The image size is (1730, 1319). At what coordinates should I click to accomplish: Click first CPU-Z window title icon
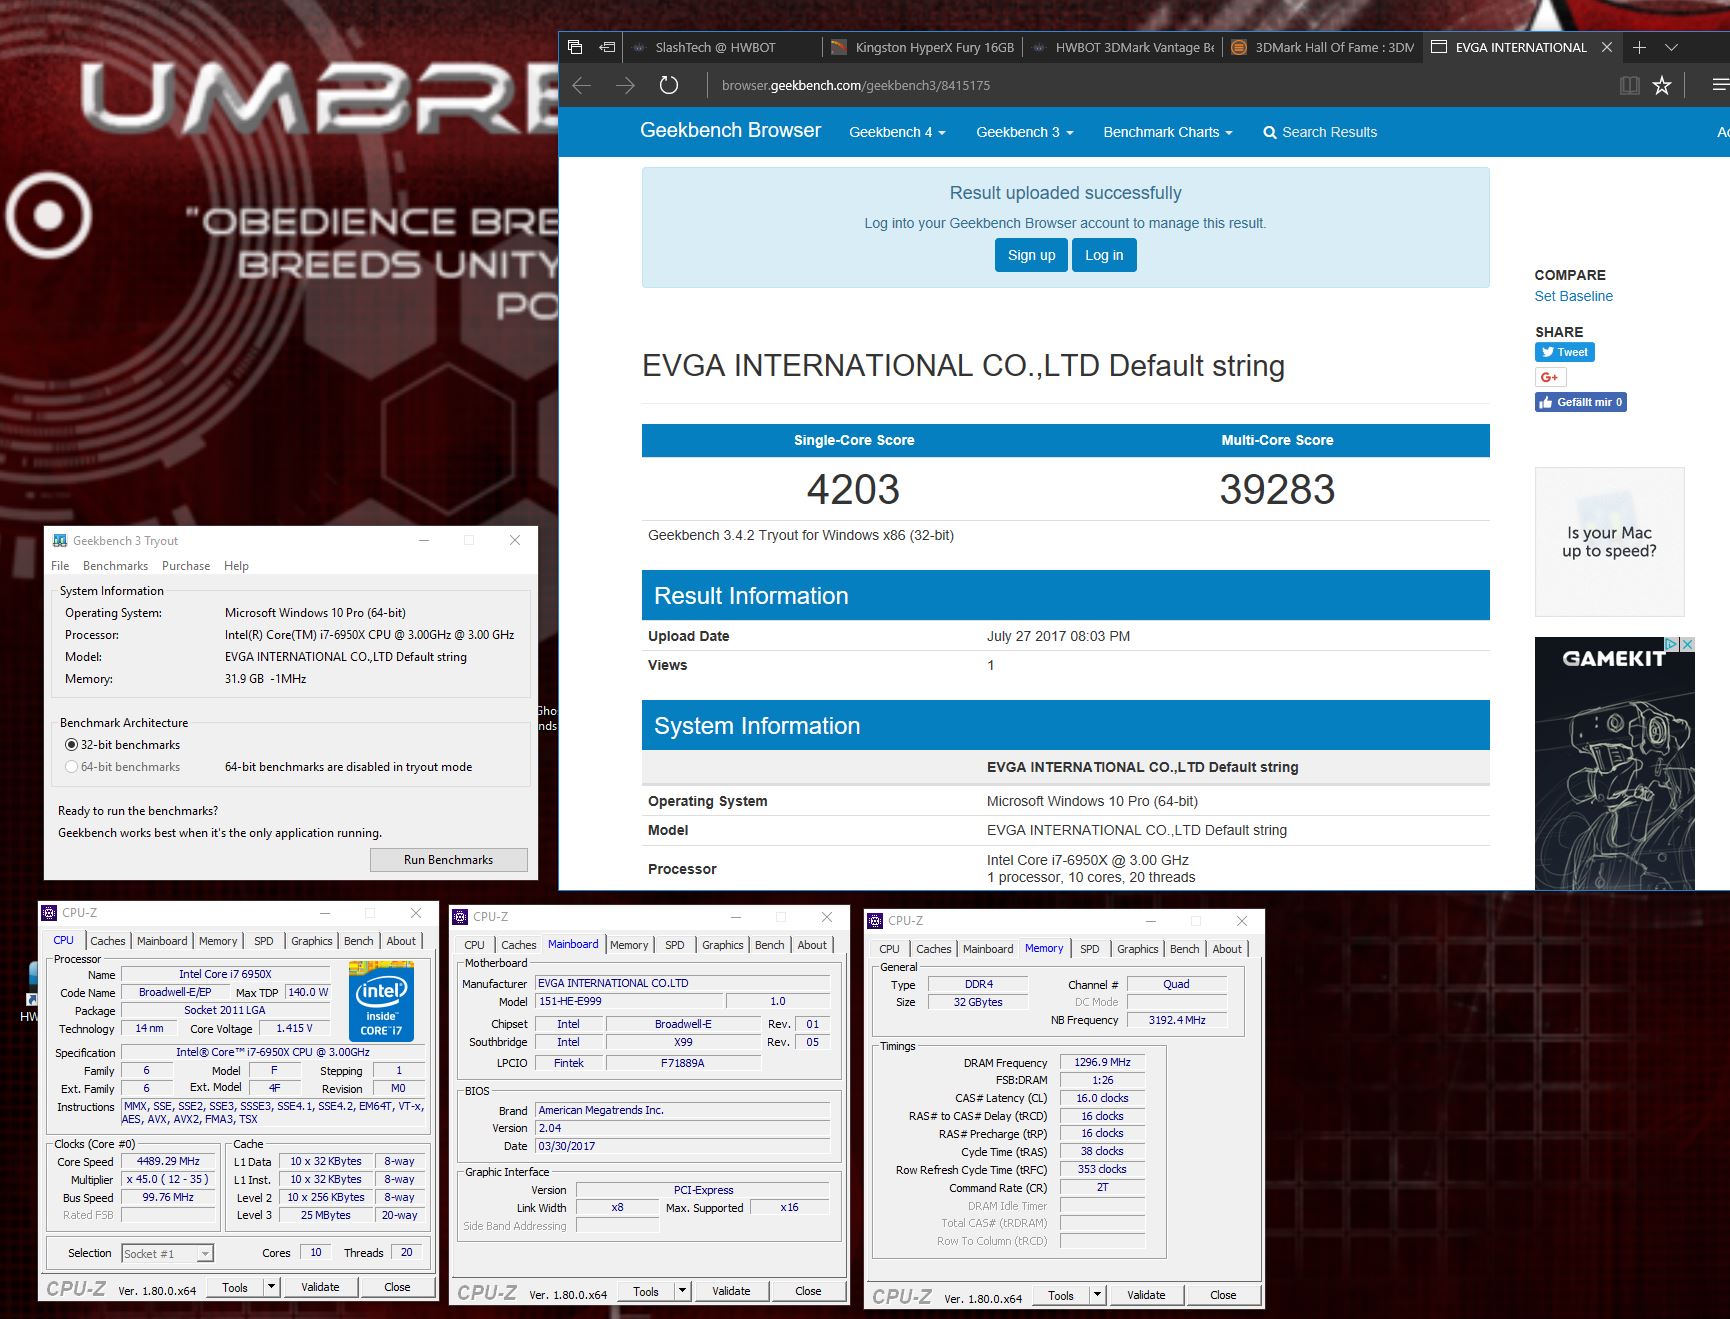point(49,913)
